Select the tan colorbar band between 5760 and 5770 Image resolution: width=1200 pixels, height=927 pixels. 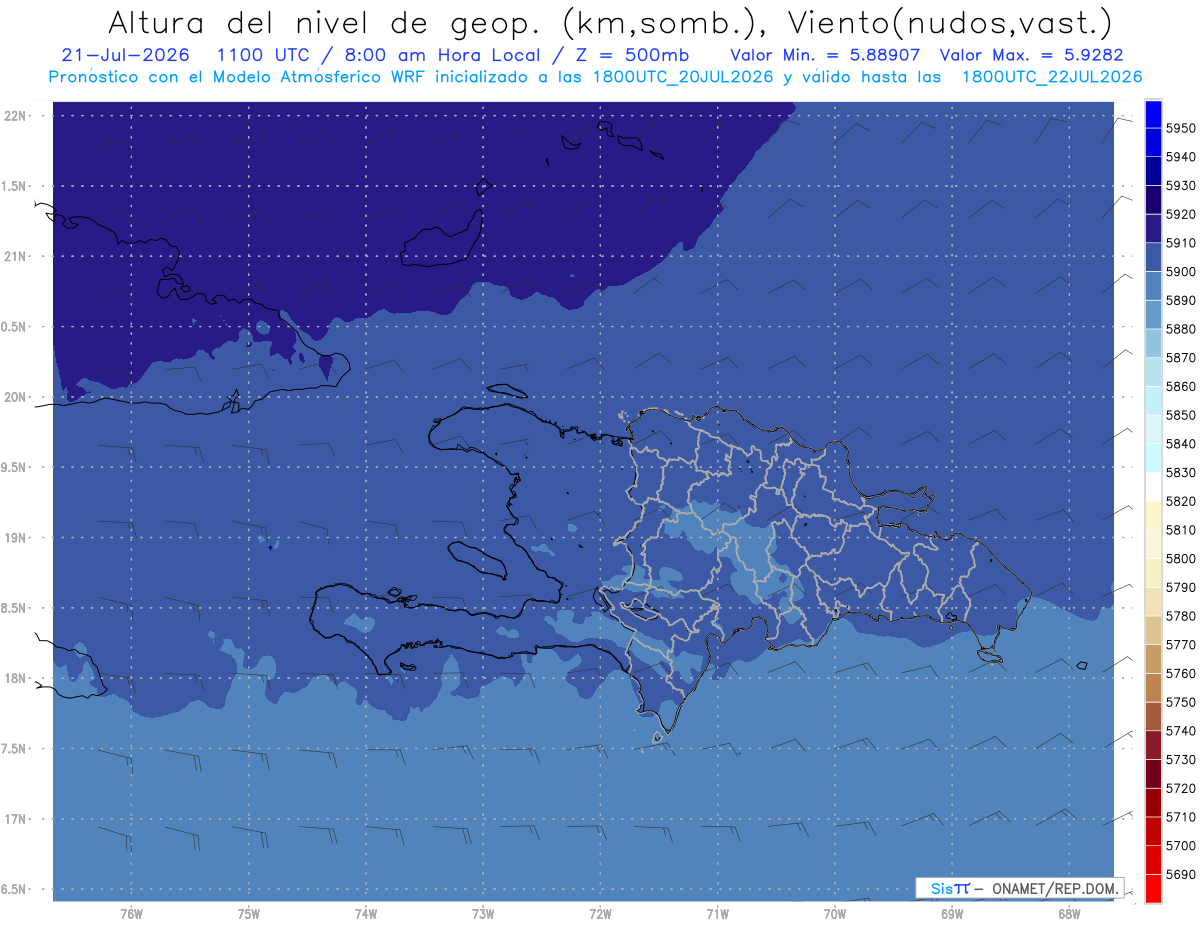1153,659
